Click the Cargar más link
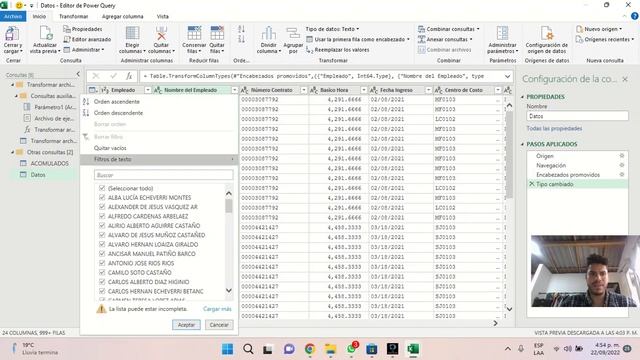640x360 pixels. point(217,309)
